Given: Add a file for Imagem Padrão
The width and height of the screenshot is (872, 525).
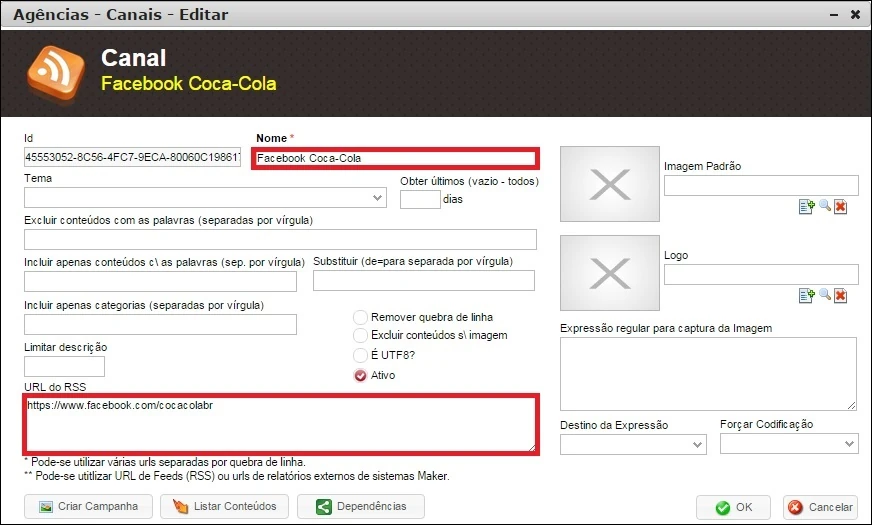Looking at the screenshot, I should pyautogui.click(x=806, y=206).
